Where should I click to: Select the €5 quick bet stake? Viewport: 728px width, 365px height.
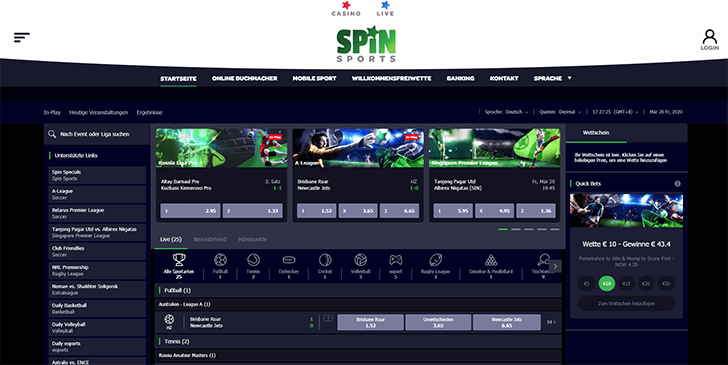(x=586, y=283)
